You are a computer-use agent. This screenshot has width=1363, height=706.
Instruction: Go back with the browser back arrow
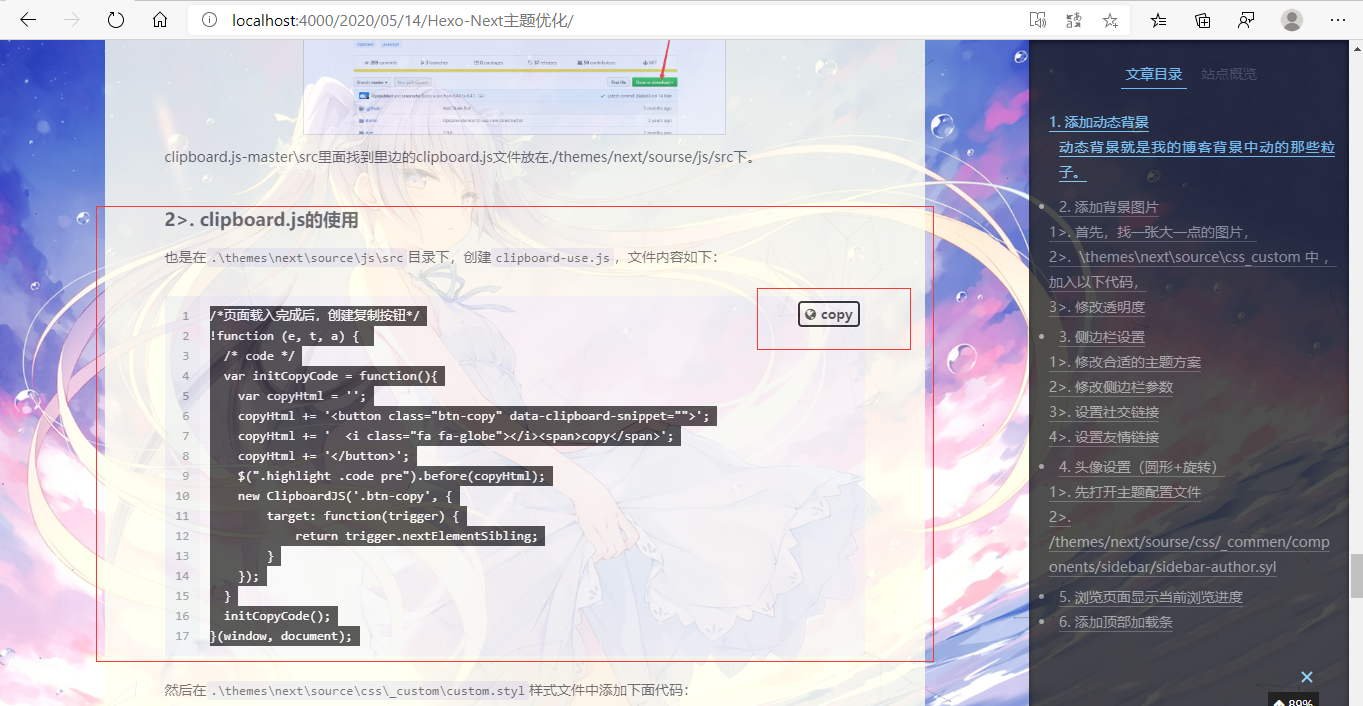point(27,20)
